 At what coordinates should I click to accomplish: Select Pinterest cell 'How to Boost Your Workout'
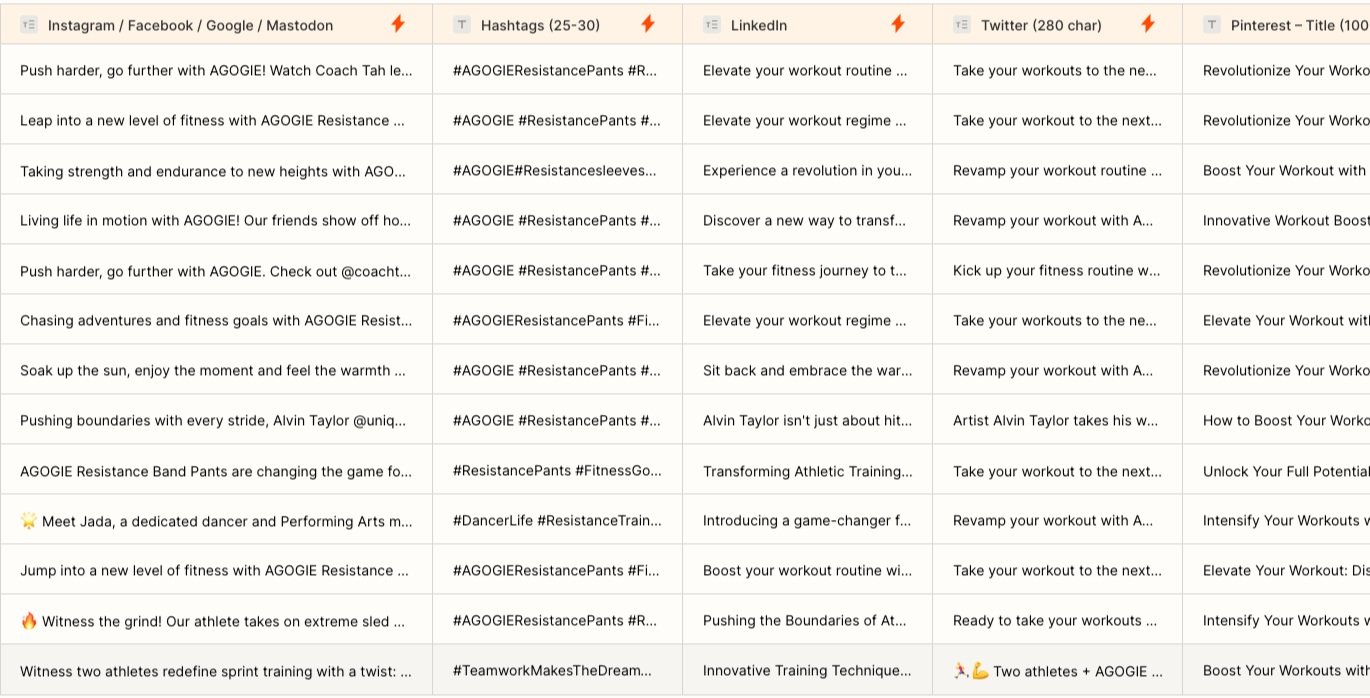tap(1276, 420)
